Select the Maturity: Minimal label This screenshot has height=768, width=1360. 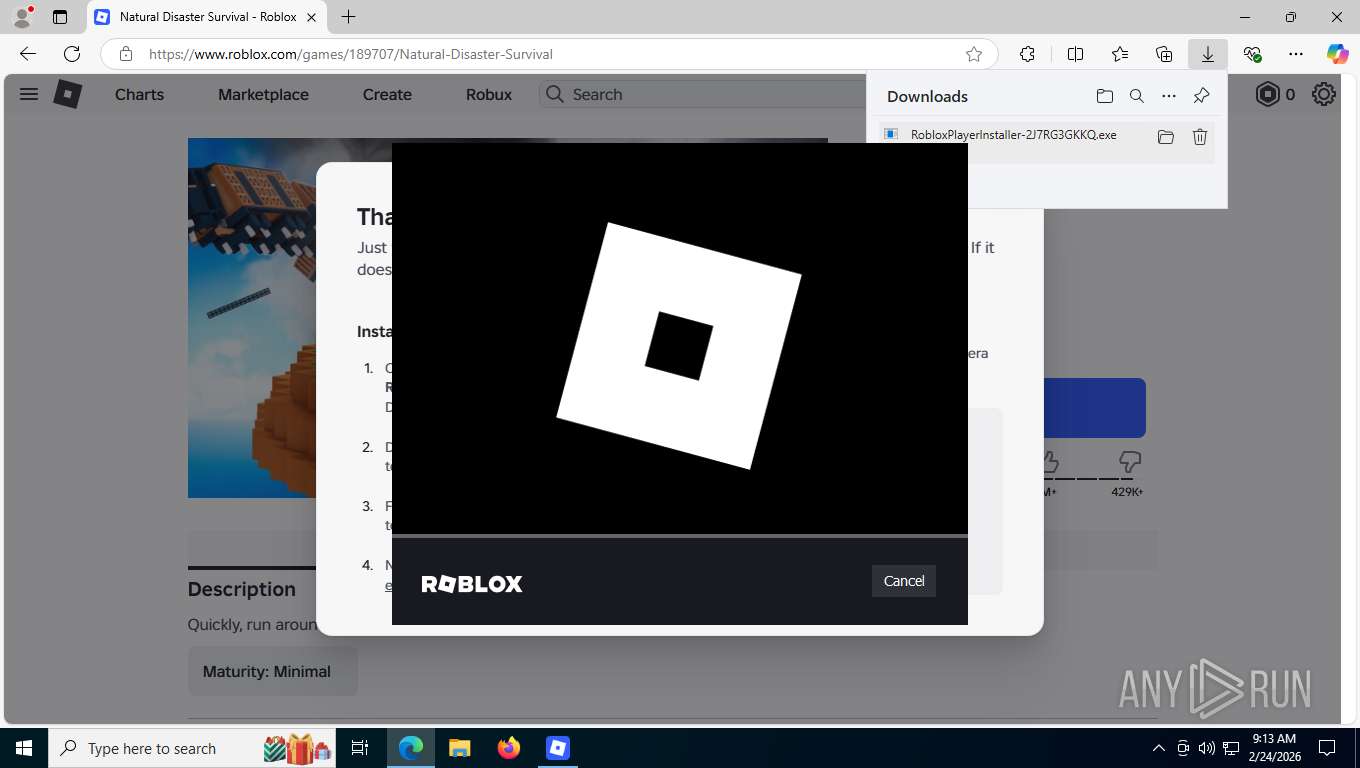click(x=267, y=671)
